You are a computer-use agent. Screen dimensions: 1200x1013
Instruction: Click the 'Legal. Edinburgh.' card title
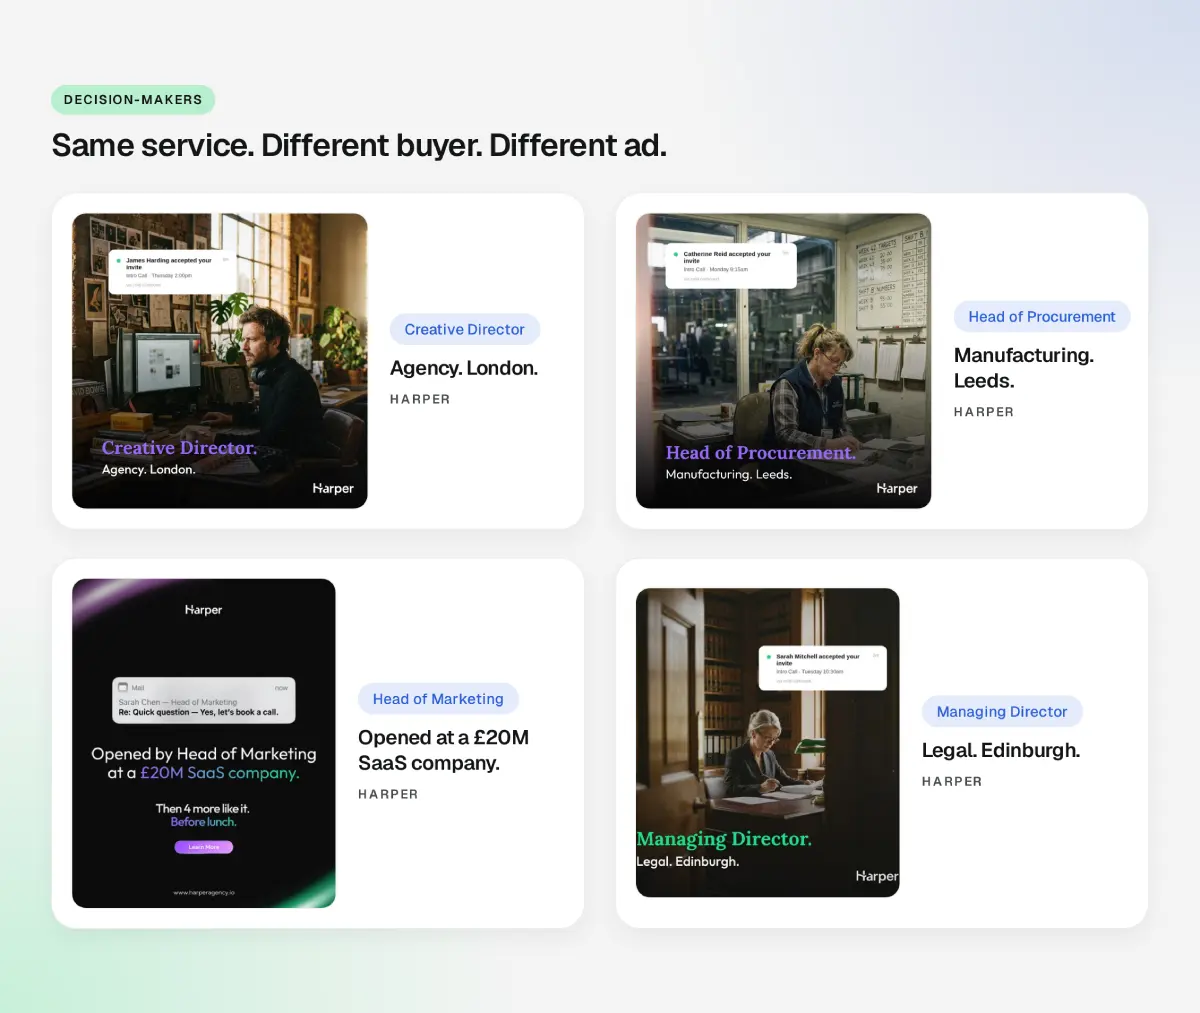(1001, 751)
